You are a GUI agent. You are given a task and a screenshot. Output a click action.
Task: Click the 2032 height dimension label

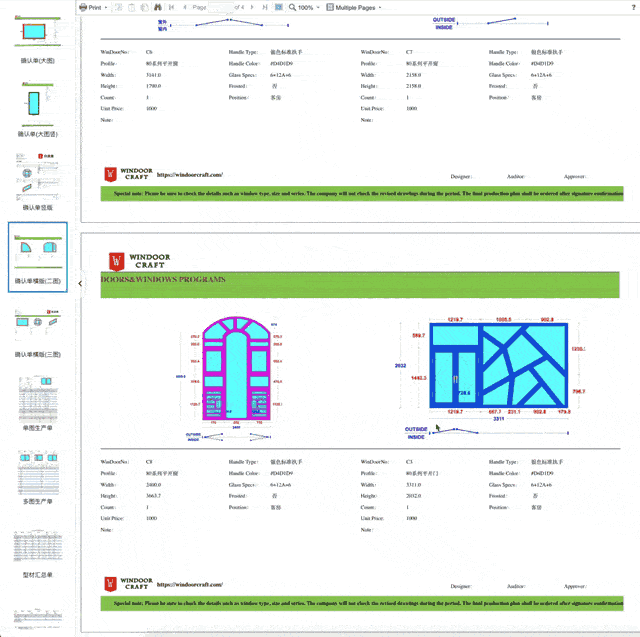point(400,366)
